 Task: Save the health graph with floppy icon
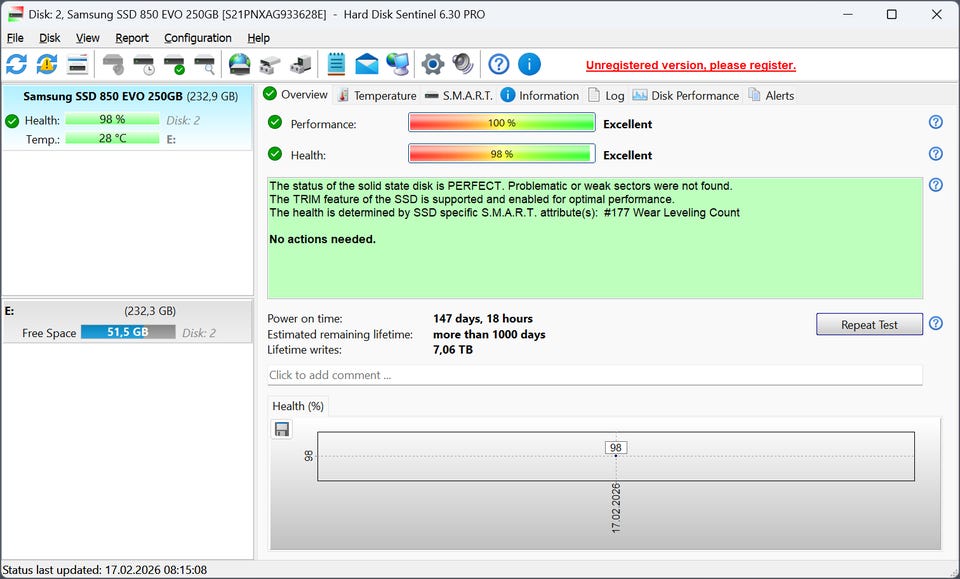point(282,429)
